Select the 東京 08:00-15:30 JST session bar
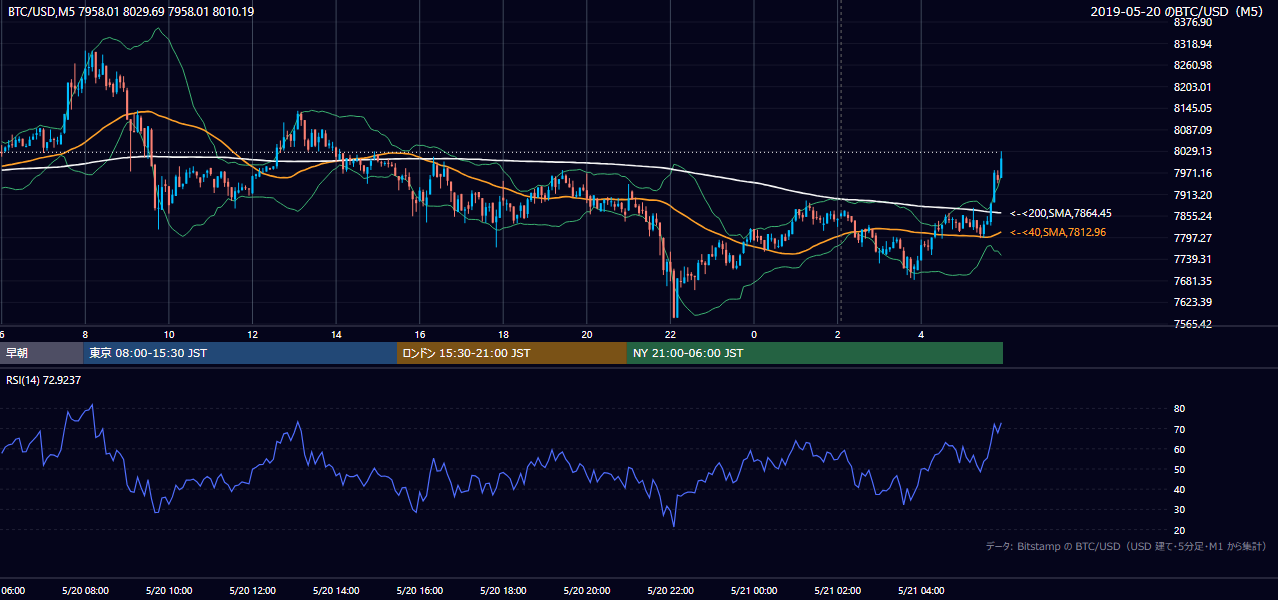1278x600 pixels. click(240, 353)
